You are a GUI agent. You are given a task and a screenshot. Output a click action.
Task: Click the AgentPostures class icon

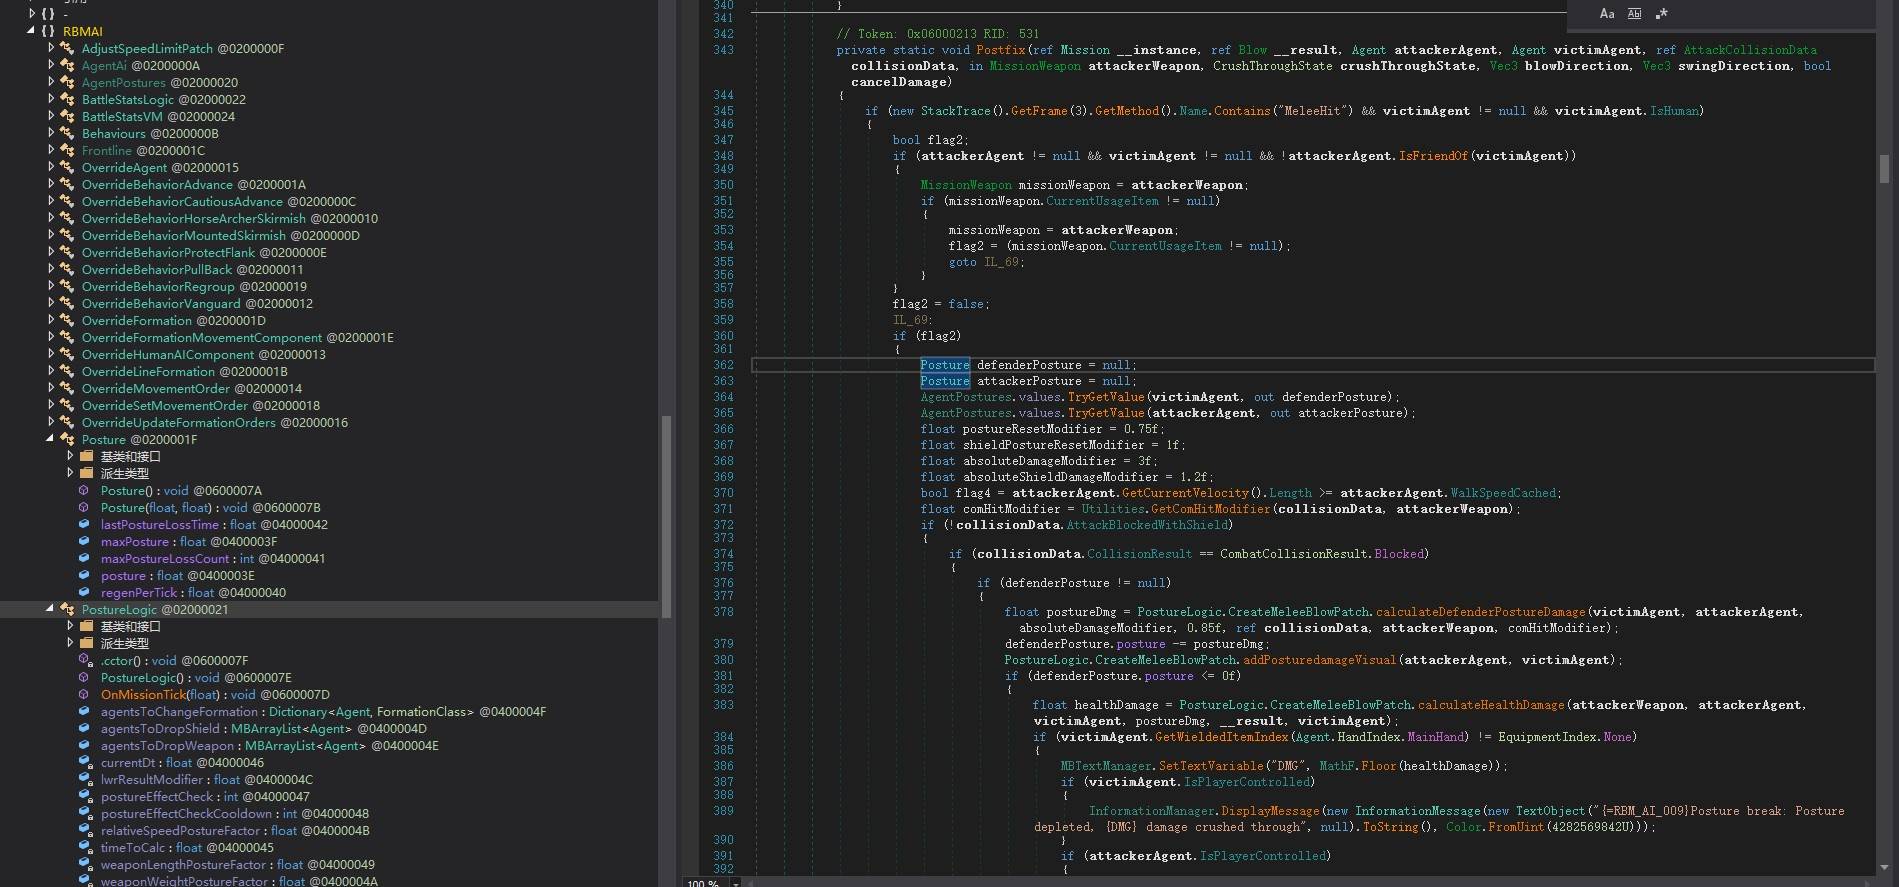tap(67, 82)
